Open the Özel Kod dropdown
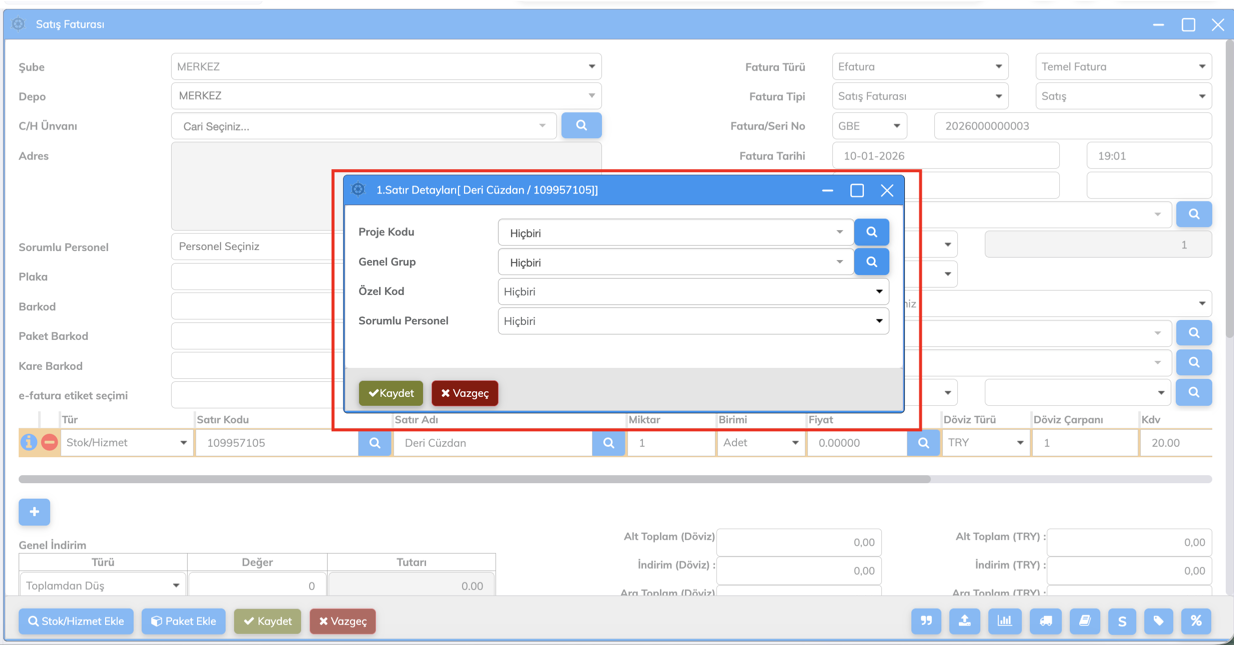The height and width of the screenshot is (645, 1234). [x=692, y=292]
